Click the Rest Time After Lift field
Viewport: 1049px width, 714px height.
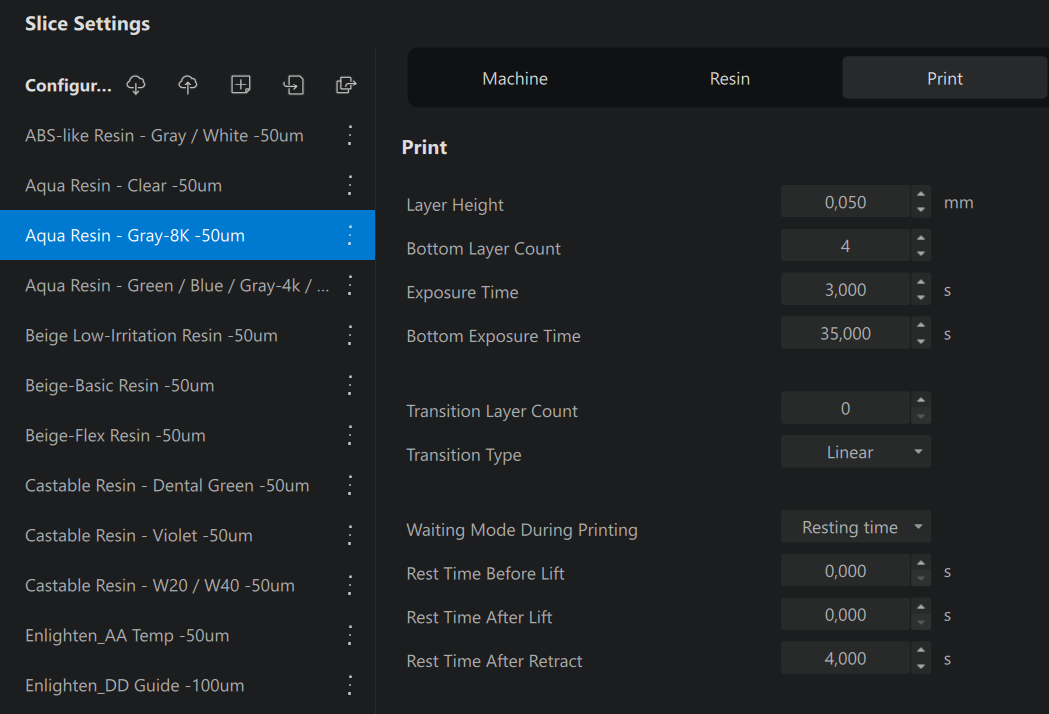point(845,615)
